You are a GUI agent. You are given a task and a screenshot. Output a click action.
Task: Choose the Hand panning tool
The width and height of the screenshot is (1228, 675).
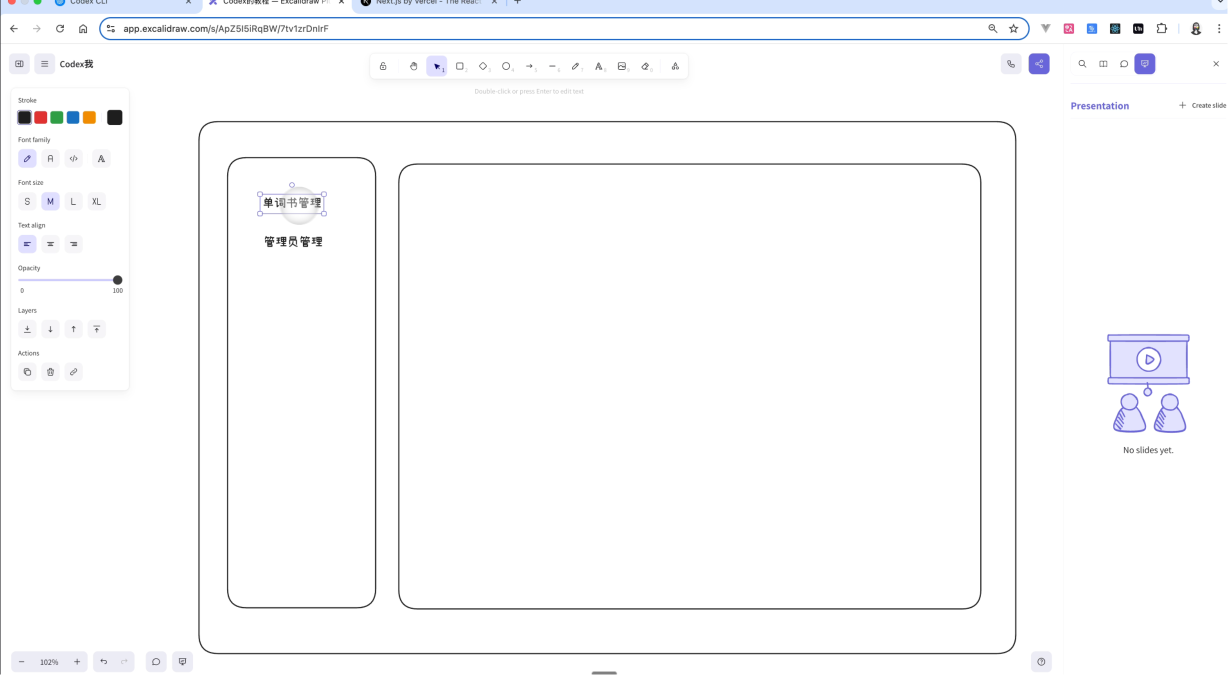tap(413, 66)
